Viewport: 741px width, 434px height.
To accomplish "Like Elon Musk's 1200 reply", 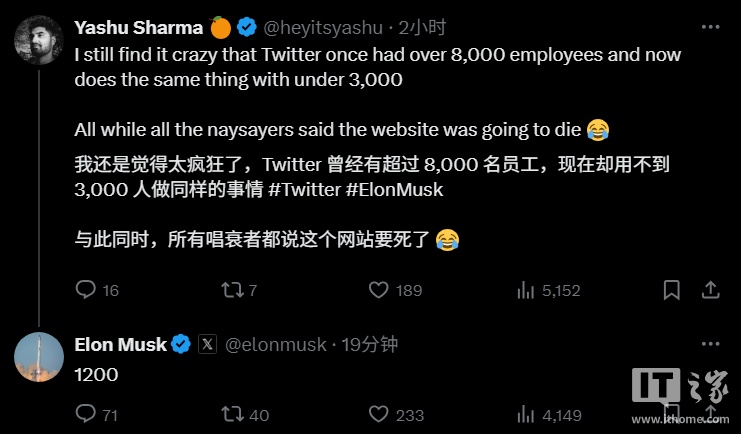I will [378, 414].
